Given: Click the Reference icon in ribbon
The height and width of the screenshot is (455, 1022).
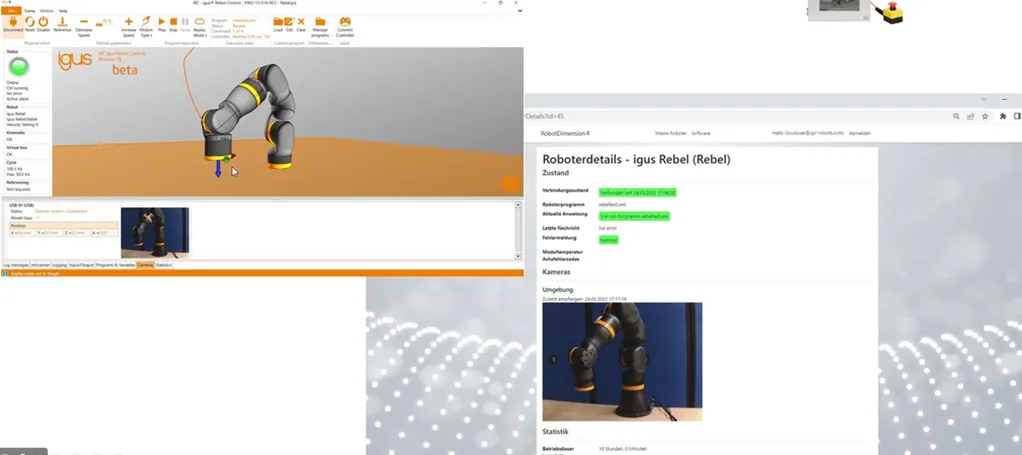Looking at the screenshot, I should 62,22.
